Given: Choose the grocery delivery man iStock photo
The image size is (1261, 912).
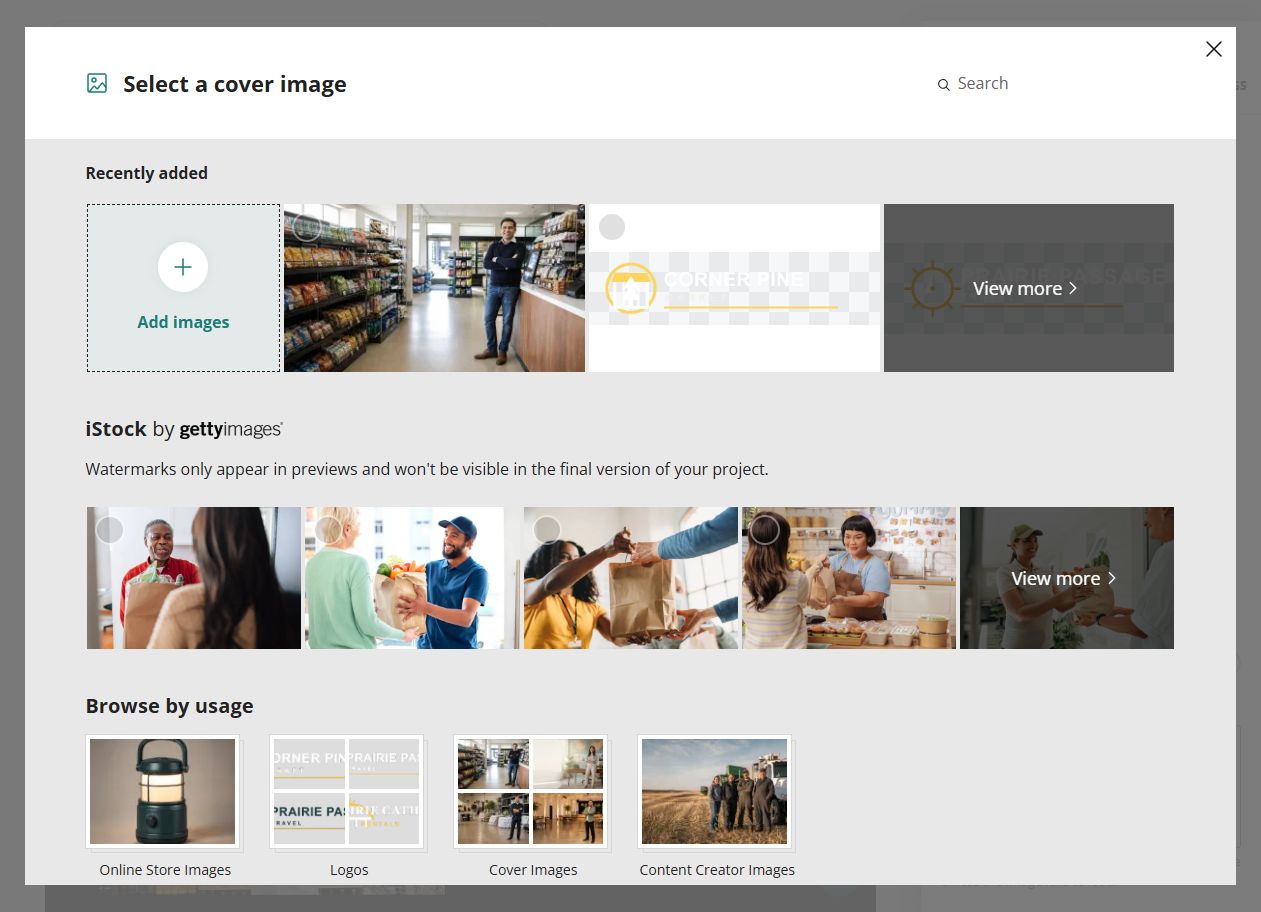Looking at the screenshot, I should coord(412,578).
